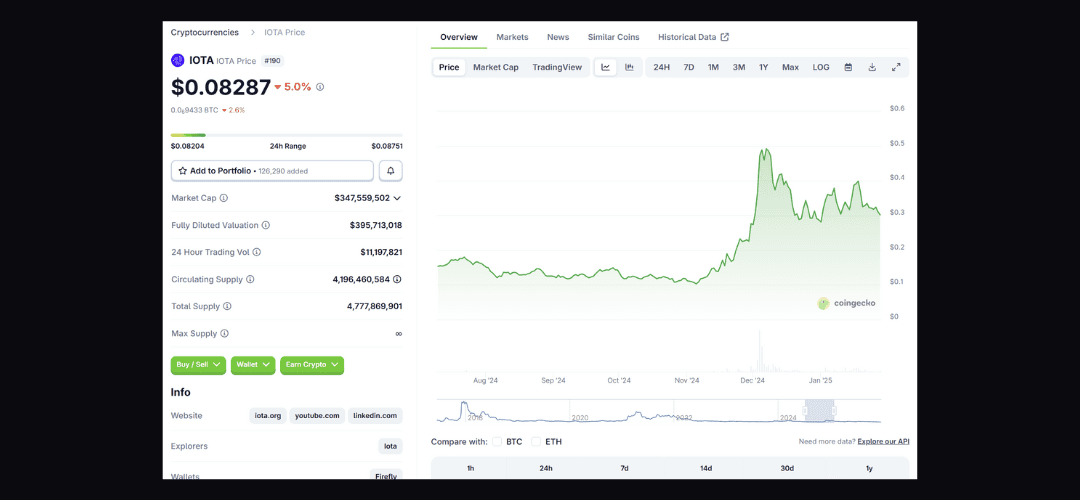This screenshot has height=500, width=1080.
Task: Select TradingView chart mode
Action: click(x=557, y=67)
